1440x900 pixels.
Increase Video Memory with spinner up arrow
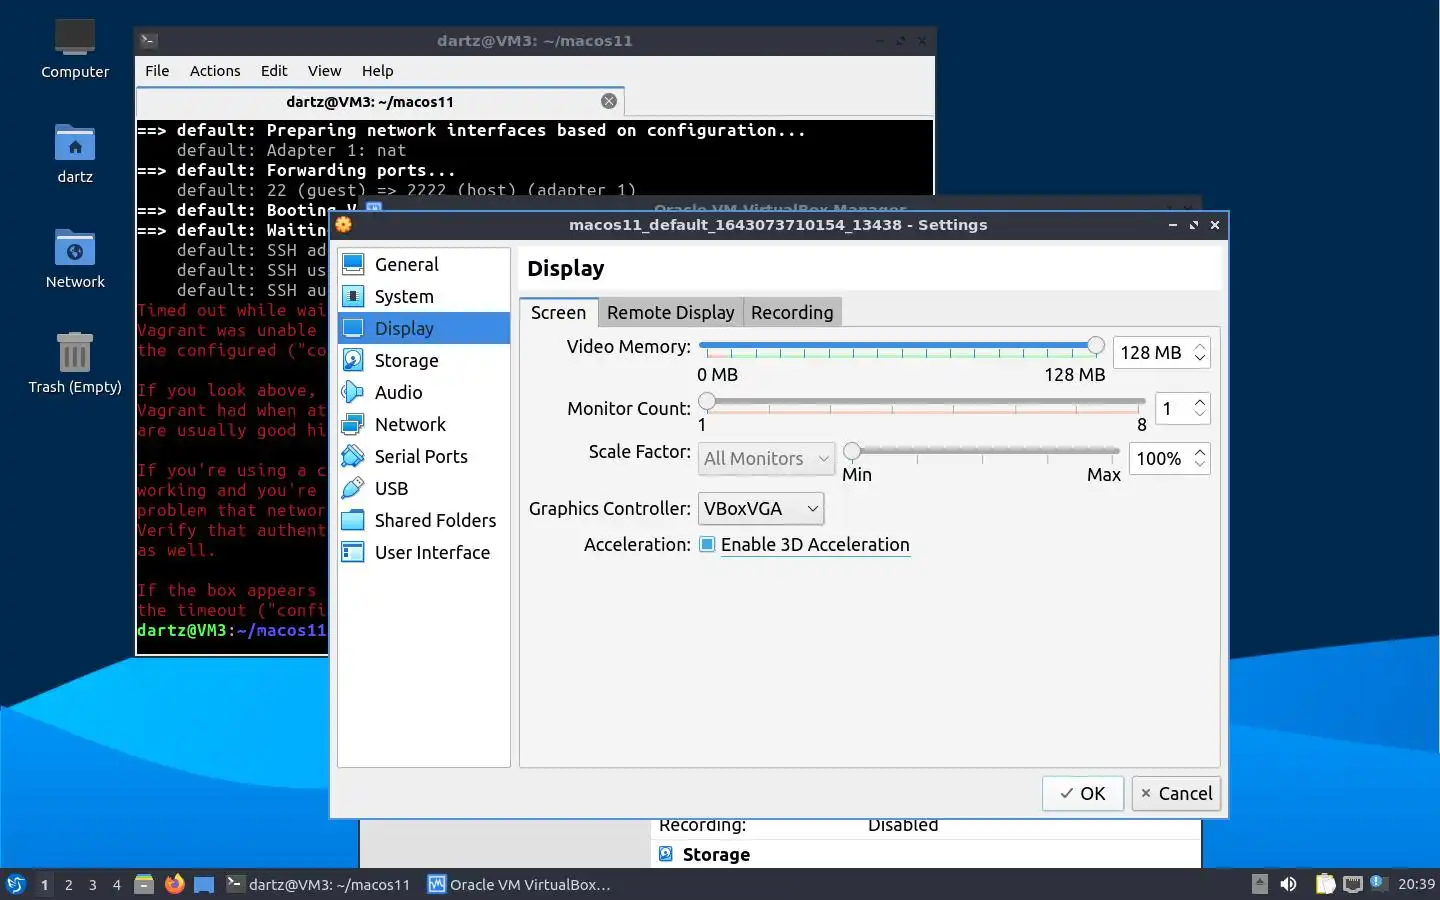[1199, 346]
